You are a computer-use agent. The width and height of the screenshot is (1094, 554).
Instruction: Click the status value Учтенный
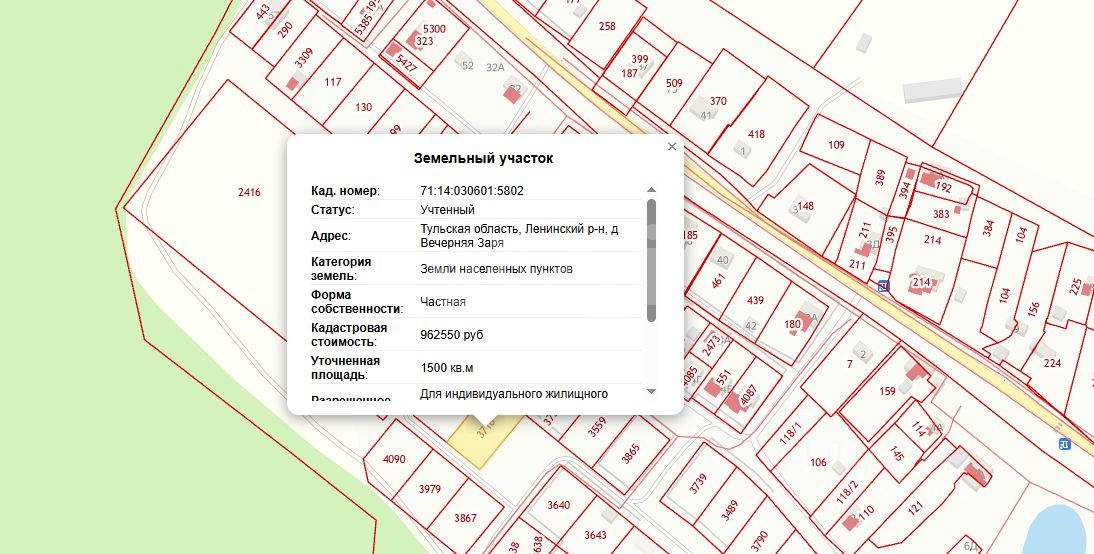pos(447,209)
